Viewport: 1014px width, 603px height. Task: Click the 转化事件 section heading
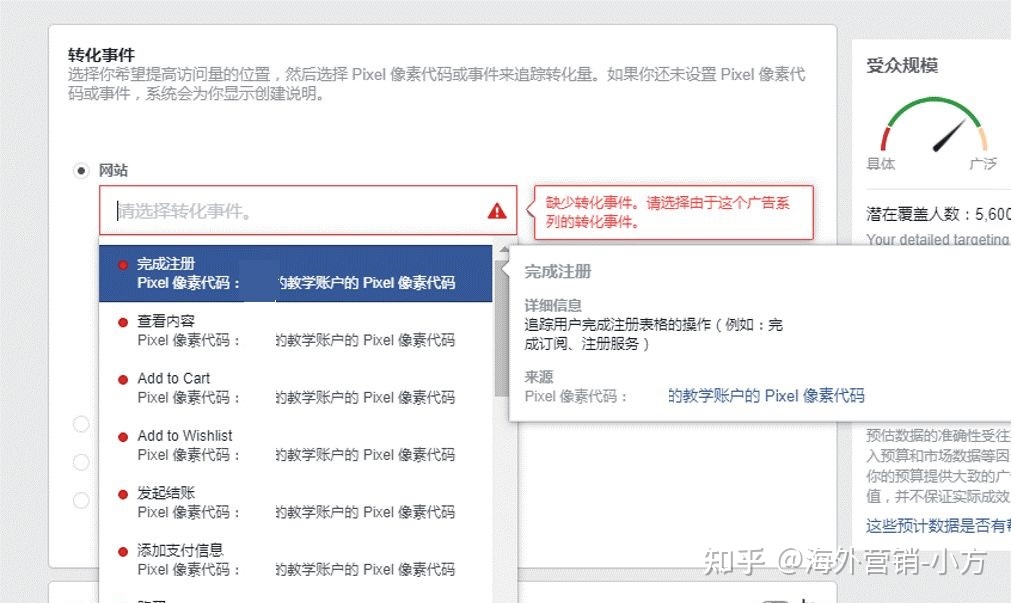pyautogui.click(x=102, y=55)
